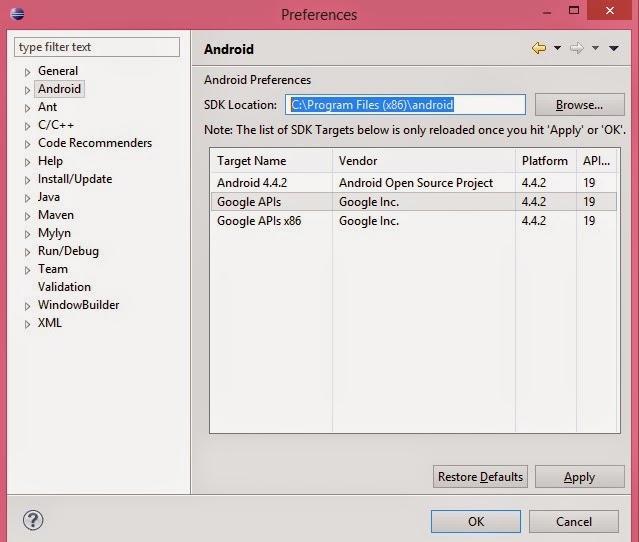Expand the Android tree node
The height and width of the screenshot is (542, 639).
click(x=27, y=90)
